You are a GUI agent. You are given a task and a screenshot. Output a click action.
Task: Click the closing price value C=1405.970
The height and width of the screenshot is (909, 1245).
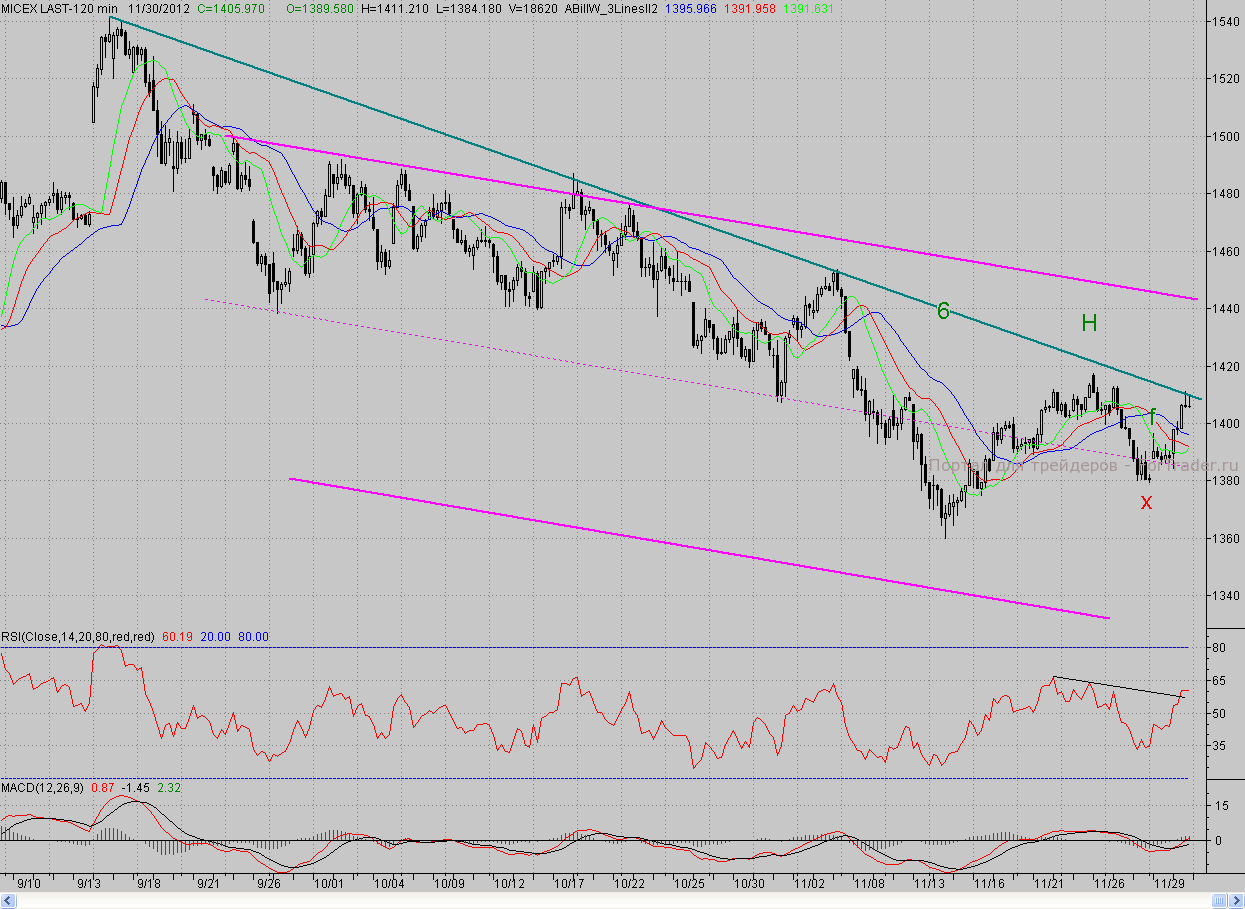coord(230,8)
